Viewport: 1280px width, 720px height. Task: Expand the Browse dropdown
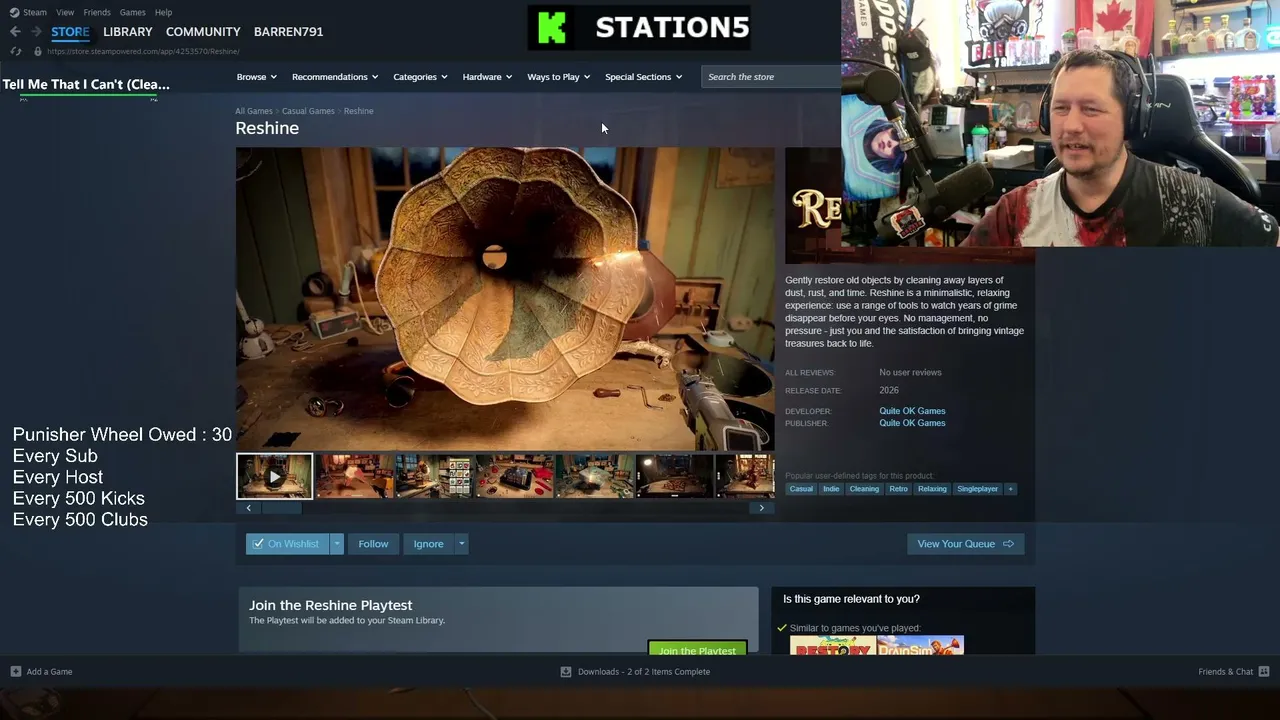pos(257,77)
